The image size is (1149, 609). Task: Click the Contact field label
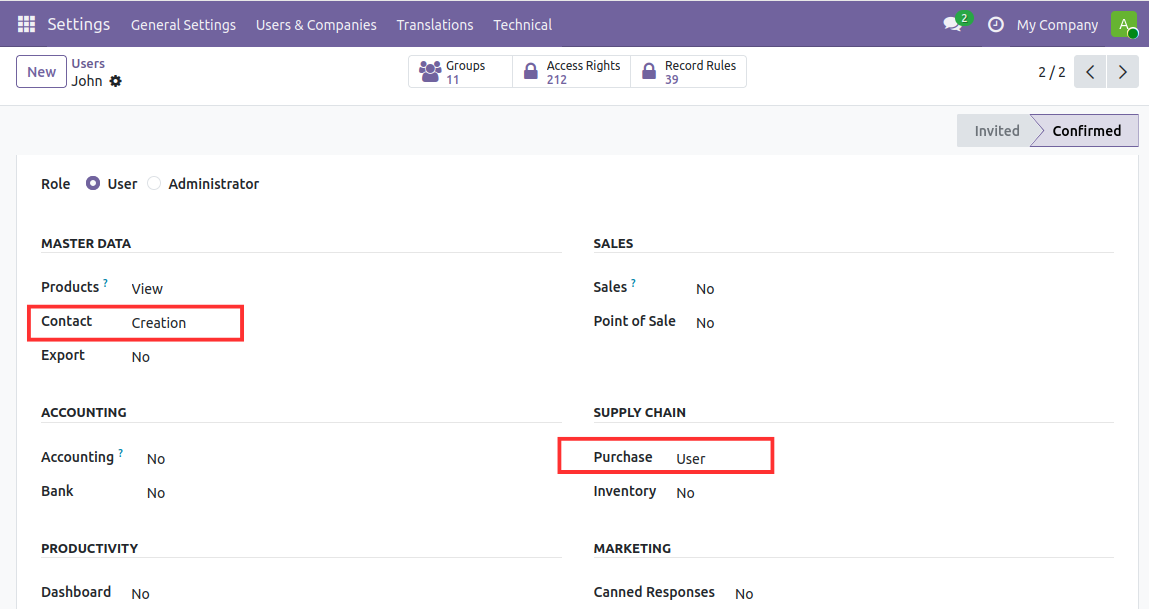tap(67, 321)
